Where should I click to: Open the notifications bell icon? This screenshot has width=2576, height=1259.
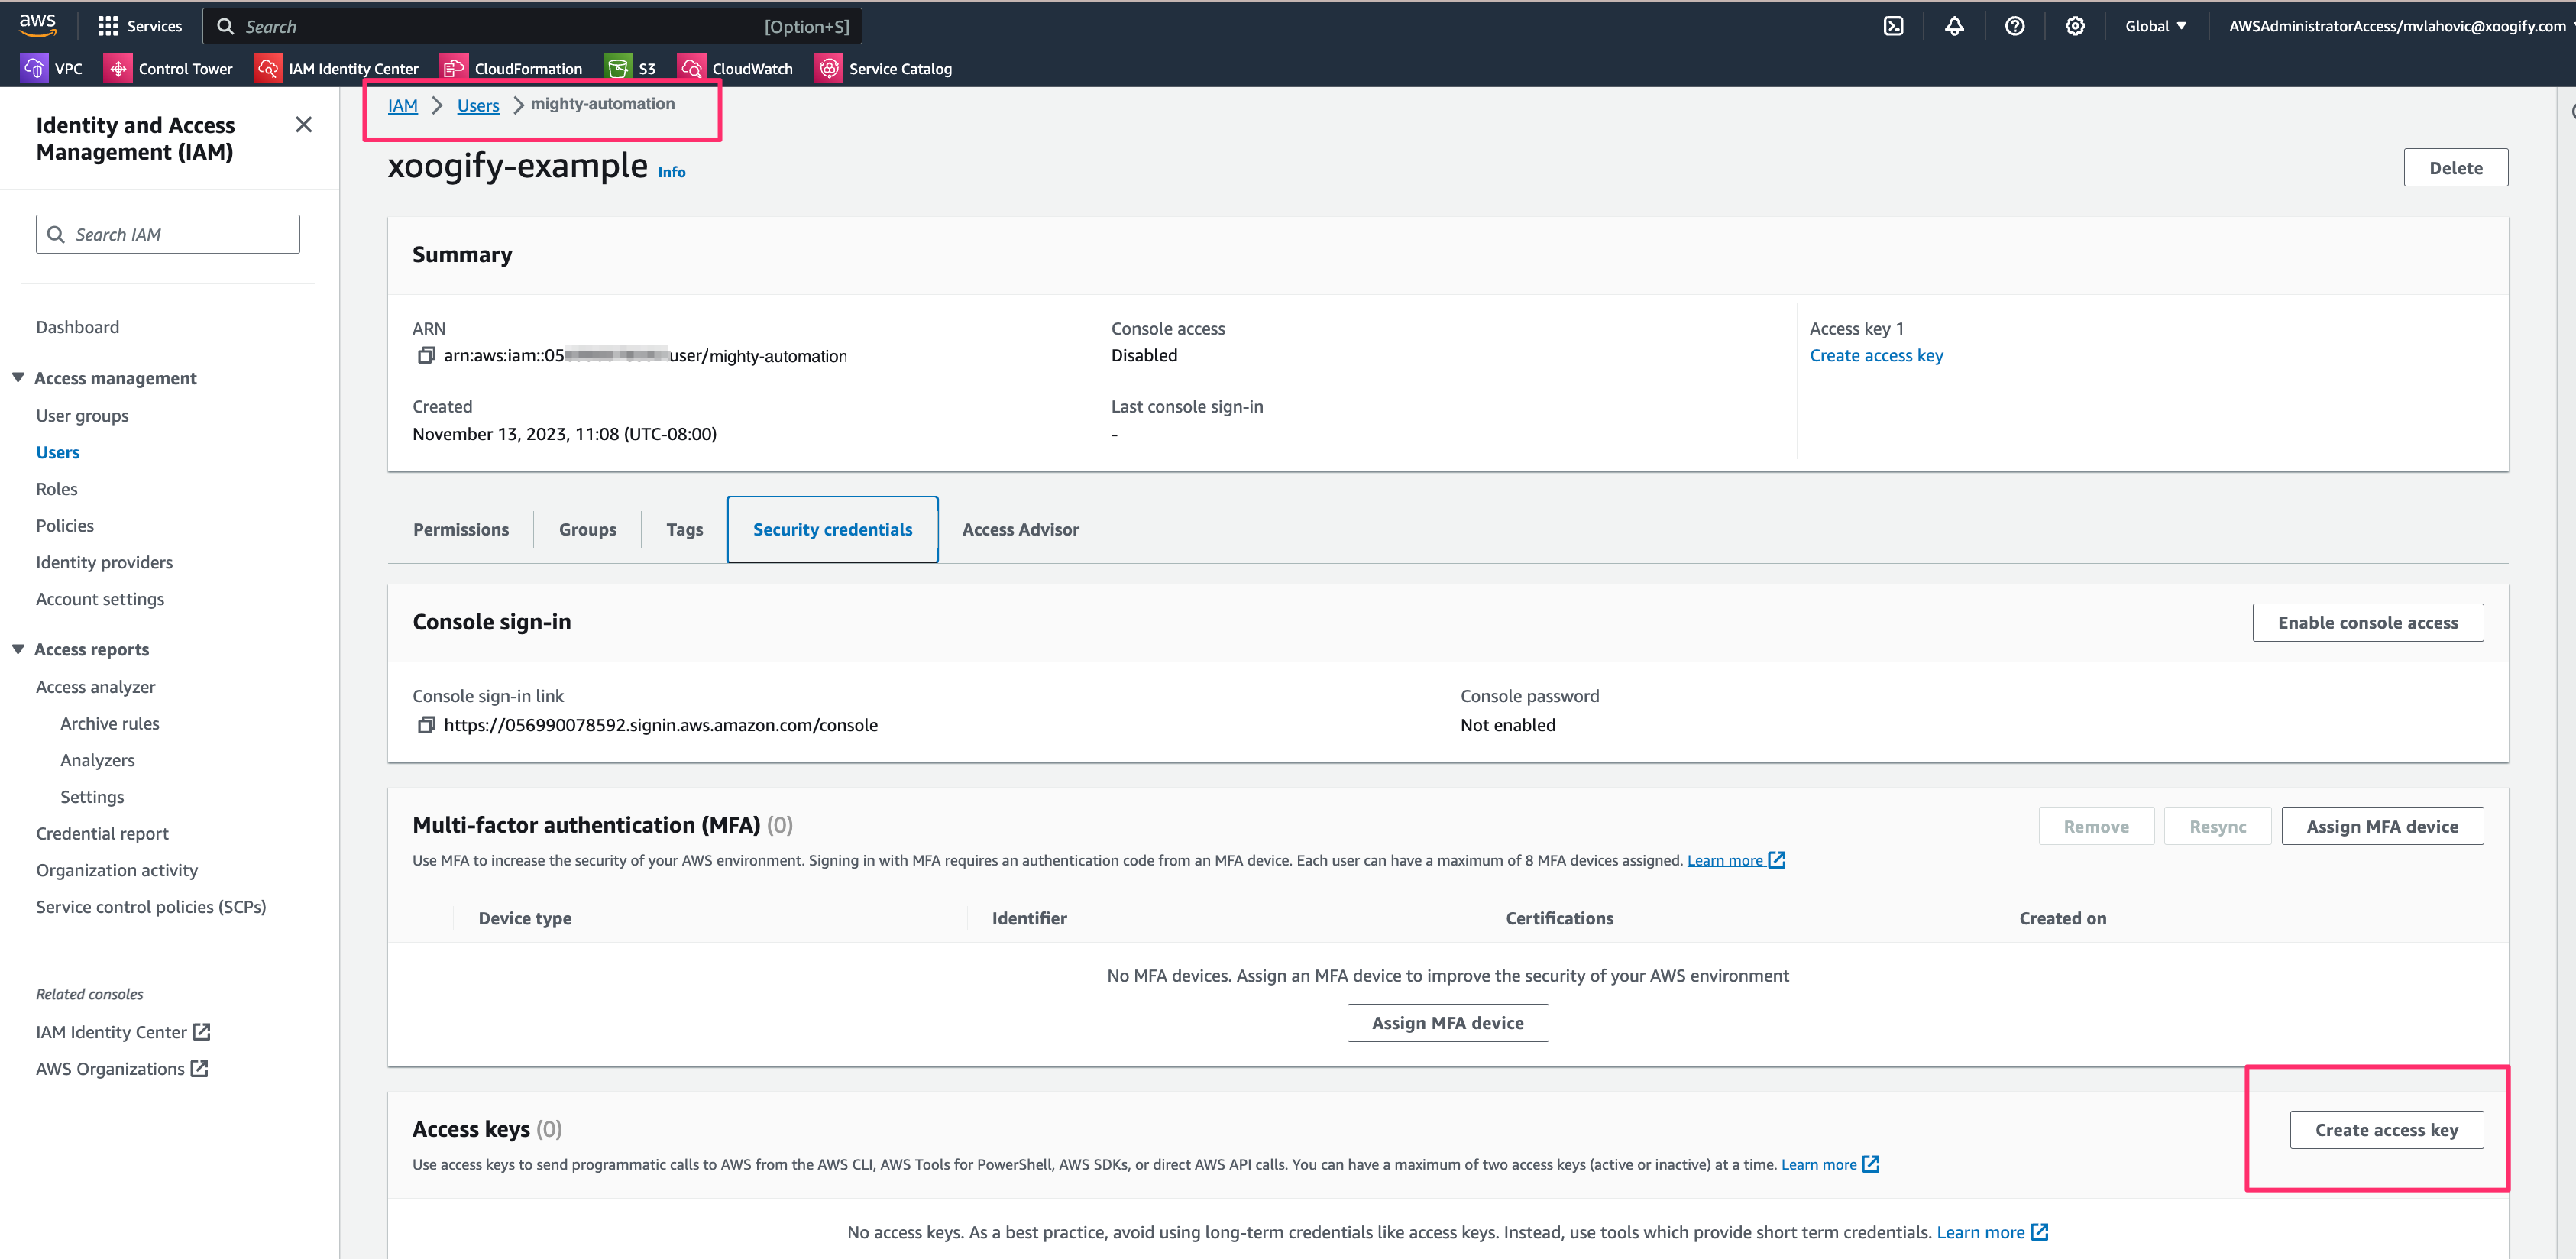point(1955,25)
